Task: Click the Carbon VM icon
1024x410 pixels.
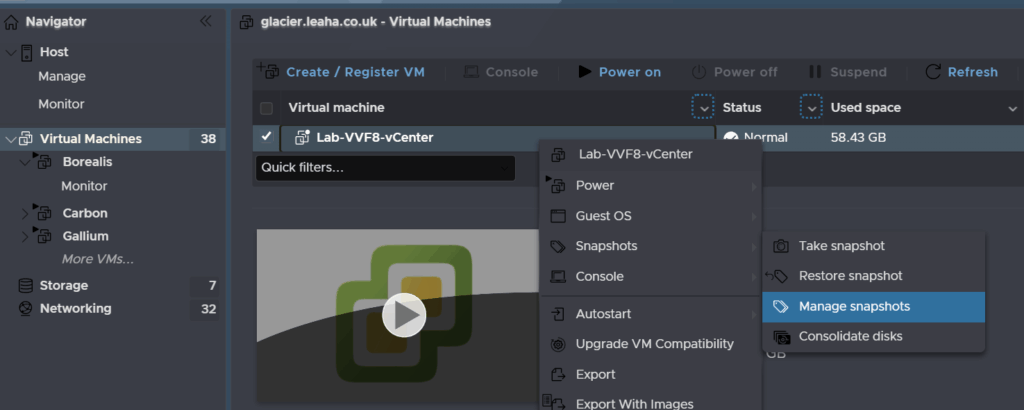Action: click(x=44, y=213)
